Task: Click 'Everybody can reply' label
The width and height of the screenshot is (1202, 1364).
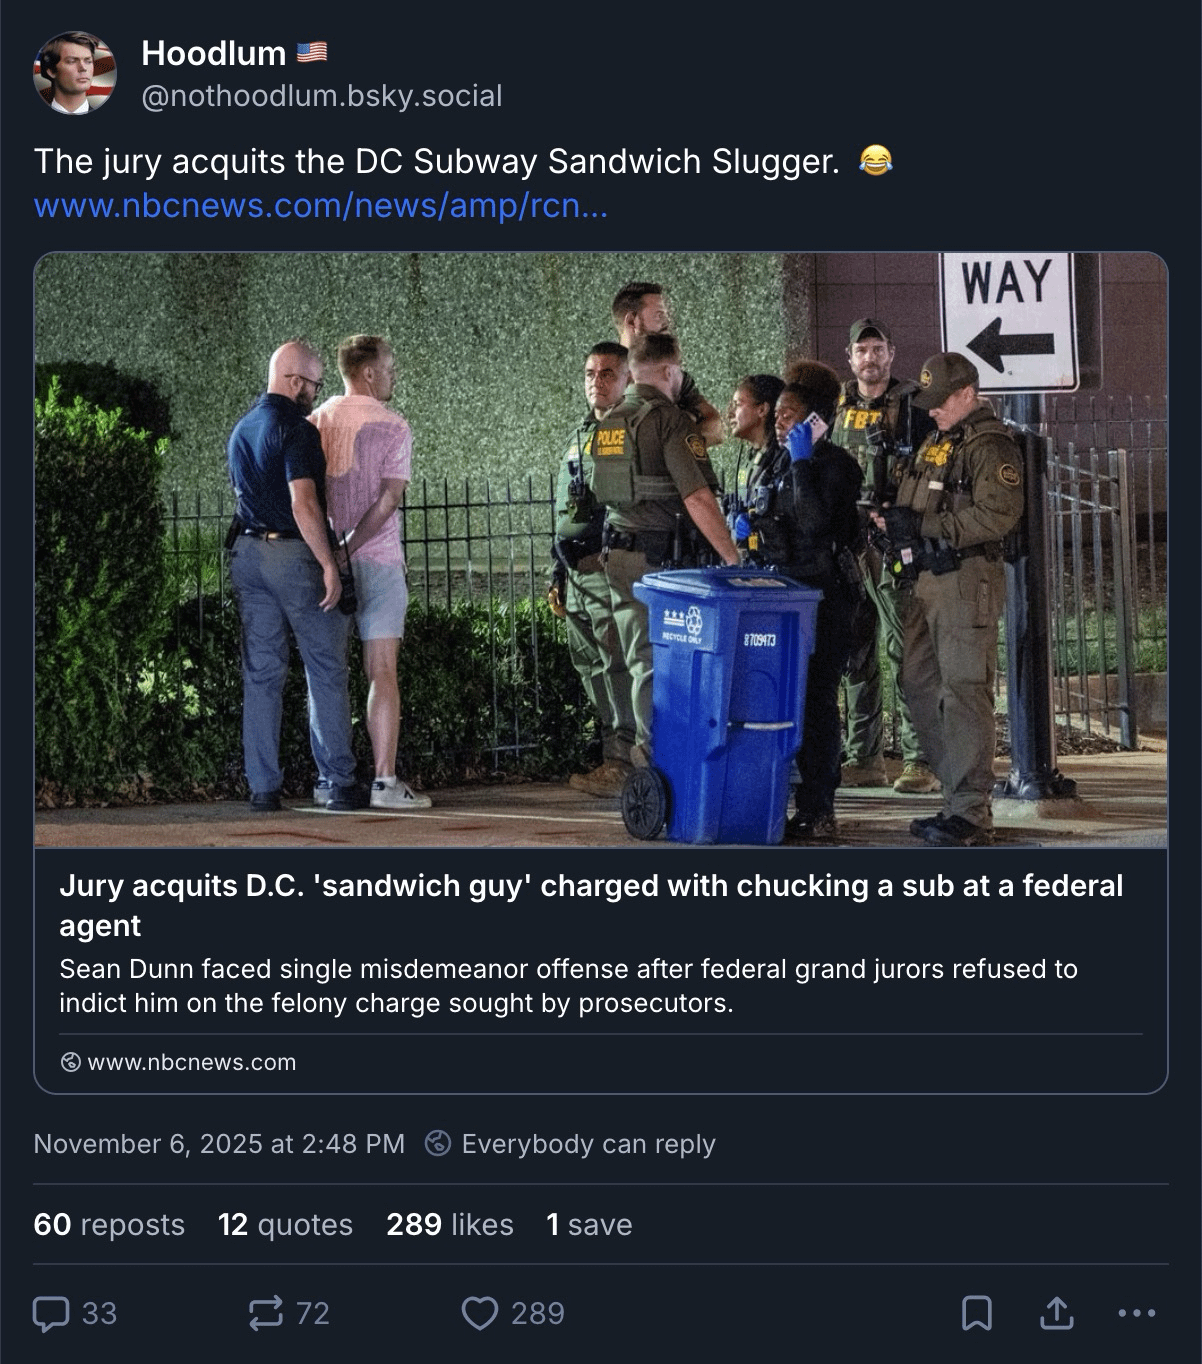Action: click(588, 1144)
